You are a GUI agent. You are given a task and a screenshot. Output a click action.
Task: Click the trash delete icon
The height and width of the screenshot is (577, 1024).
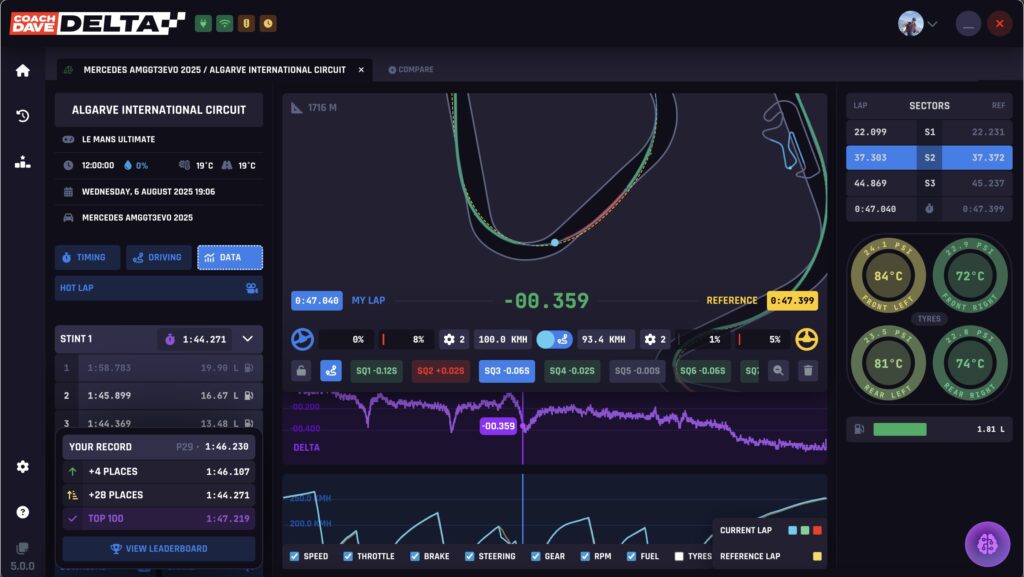[809, 371]
